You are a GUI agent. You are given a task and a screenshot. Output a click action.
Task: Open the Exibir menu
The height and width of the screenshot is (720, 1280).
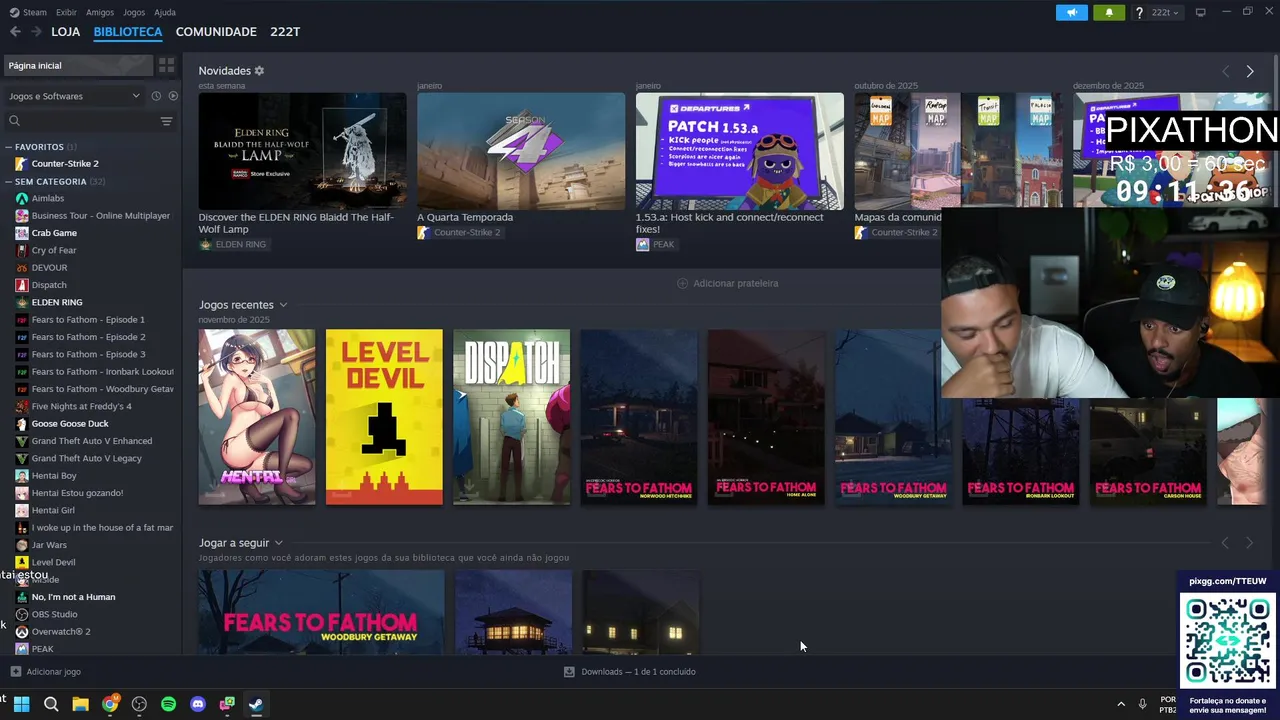[66, 12]
